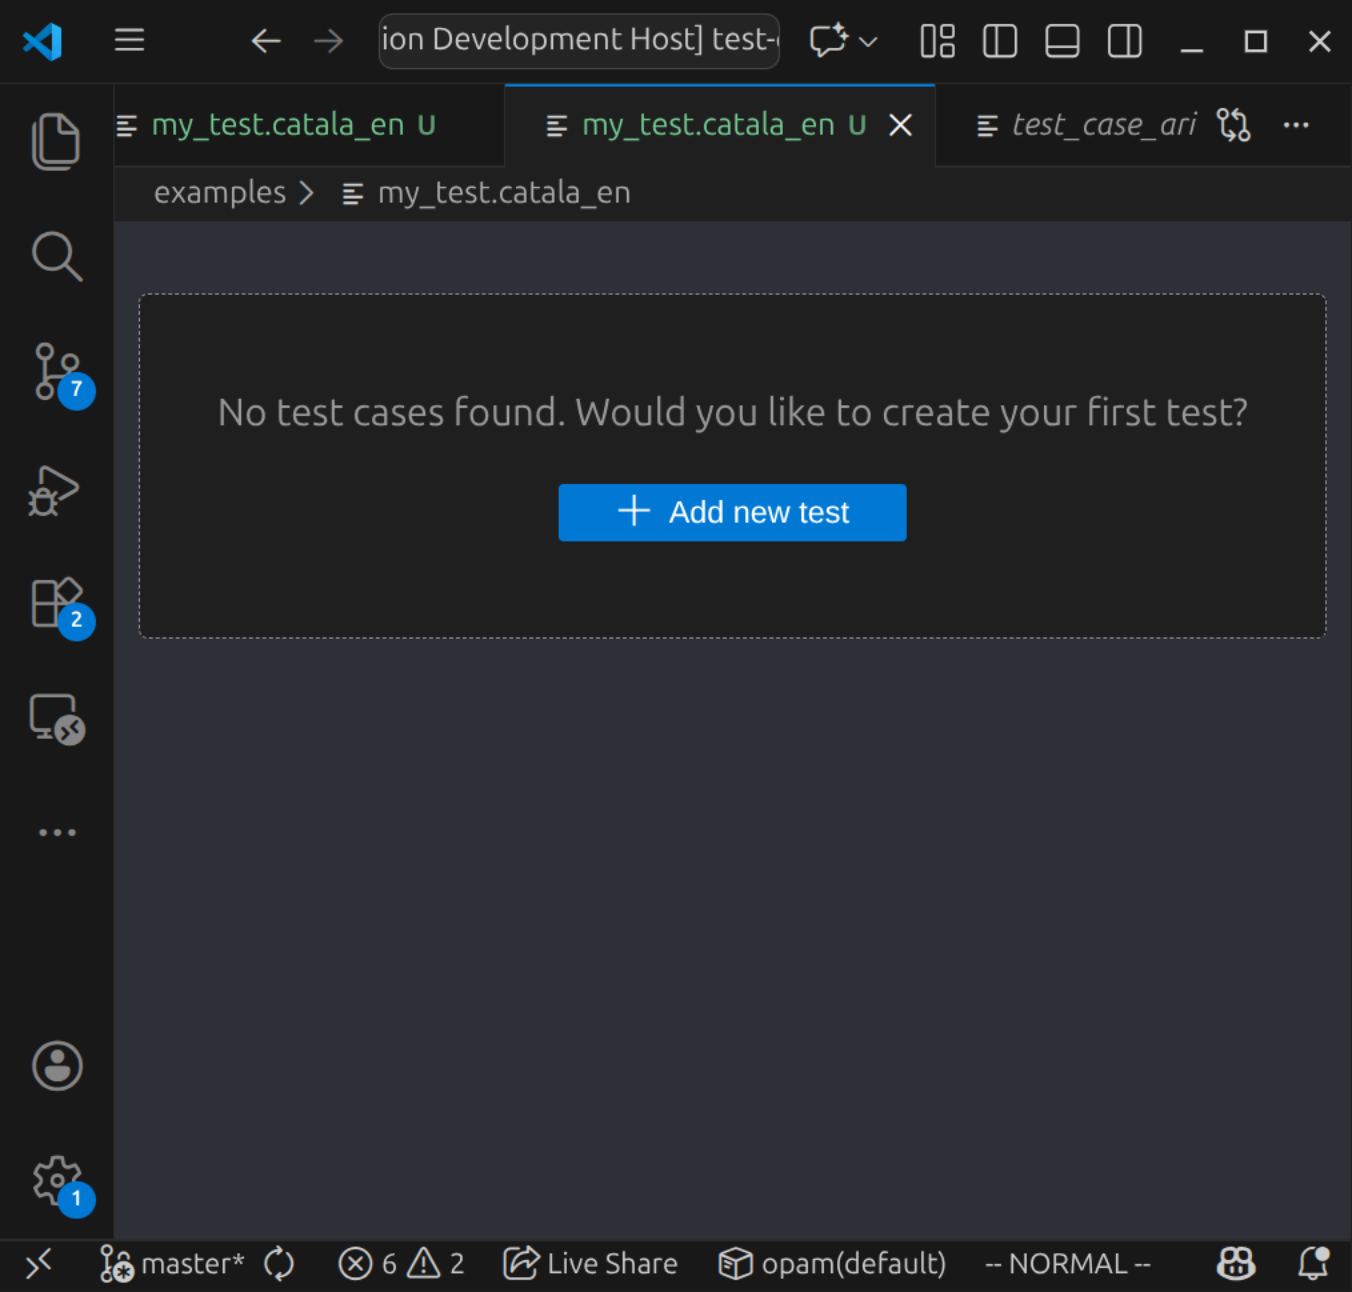Click the master* branch indicator

[x=172, y=1265]
